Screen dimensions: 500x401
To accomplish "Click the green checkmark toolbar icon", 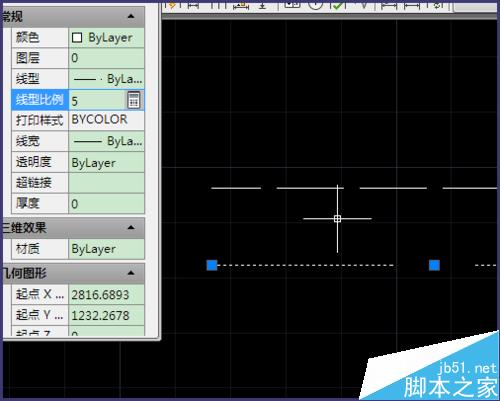I will tap(338, 5).
